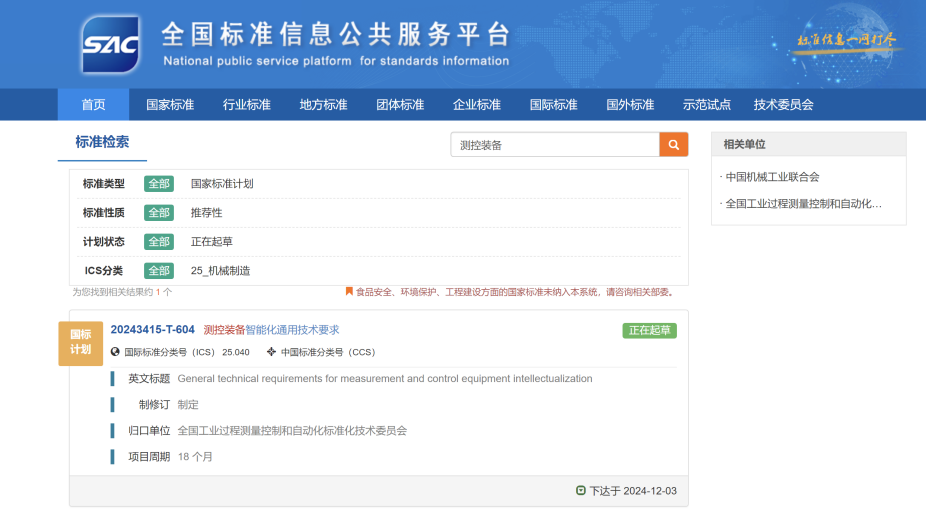Image resolution: width=926 pixels, height=516 pixels.
Task: Click the green 正在起草 status badge
Action: click(649, 331)
